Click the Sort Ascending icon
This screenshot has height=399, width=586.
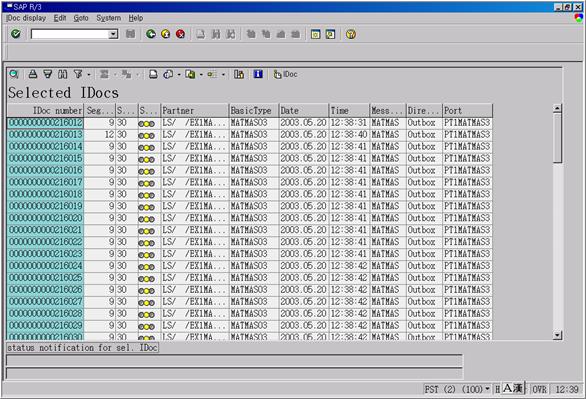tap(33, 74)
